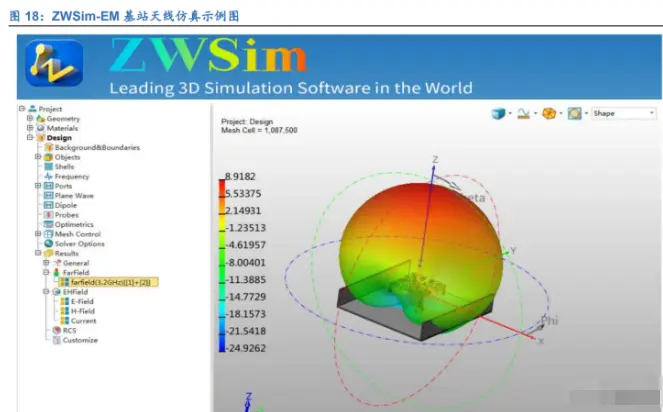Expand the Ports tree node
Viewport: 663px width, 412px height.
point(38,186)
